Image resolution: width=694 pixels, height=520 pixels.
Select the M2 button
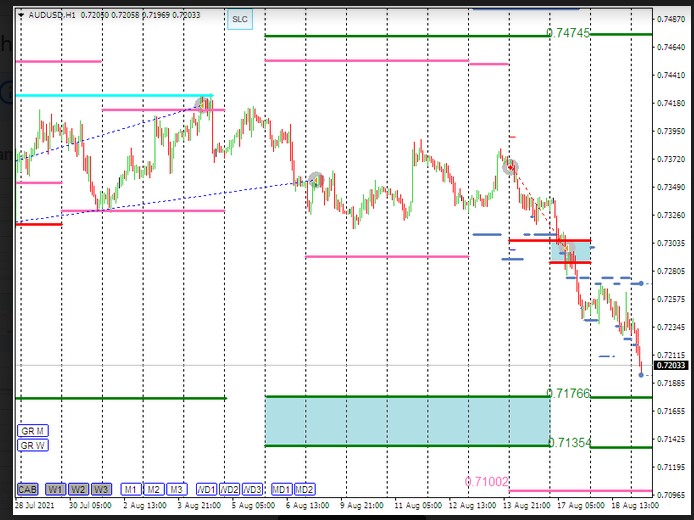pos(153,489)
